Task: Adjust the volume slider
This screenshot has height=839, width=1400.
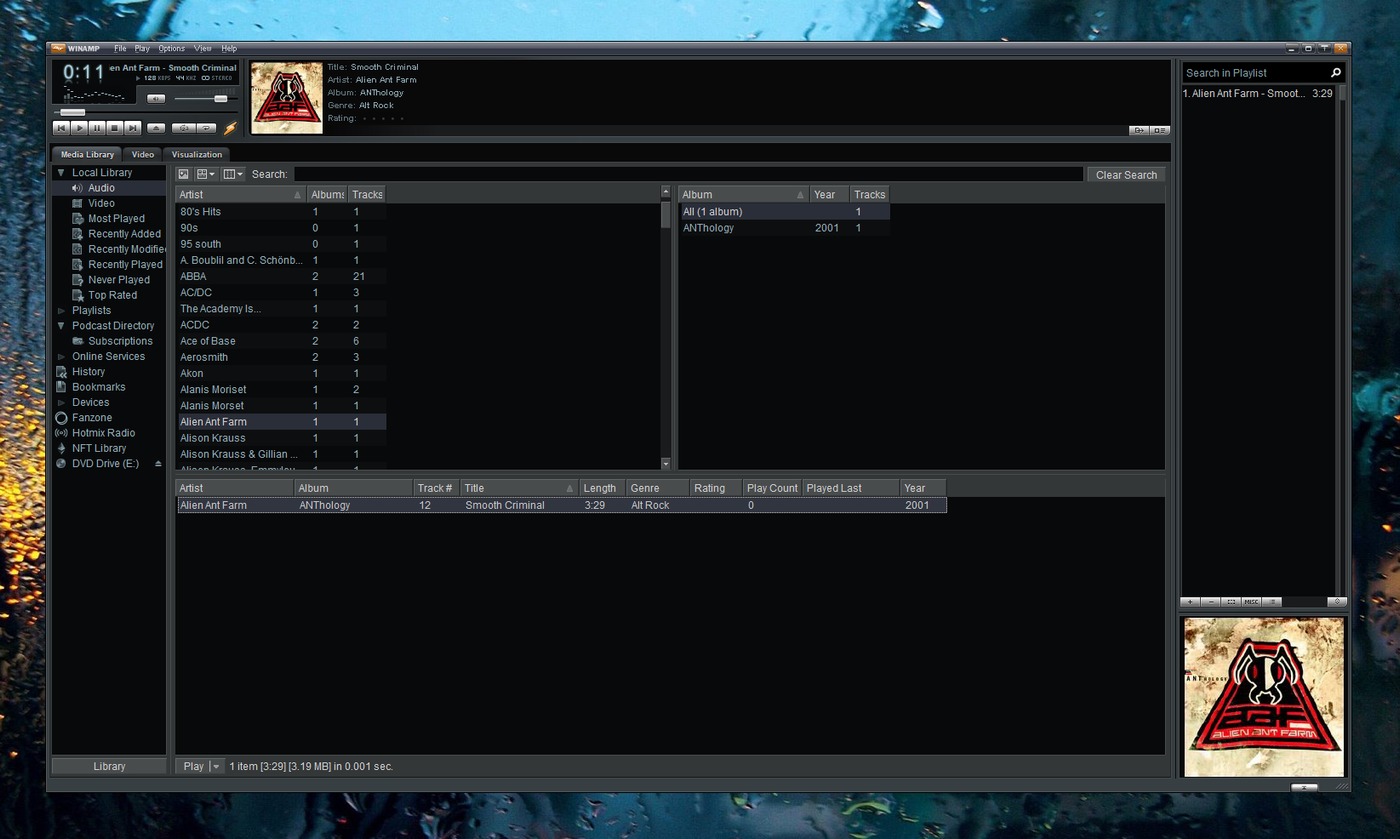Action: coord(205,98)
